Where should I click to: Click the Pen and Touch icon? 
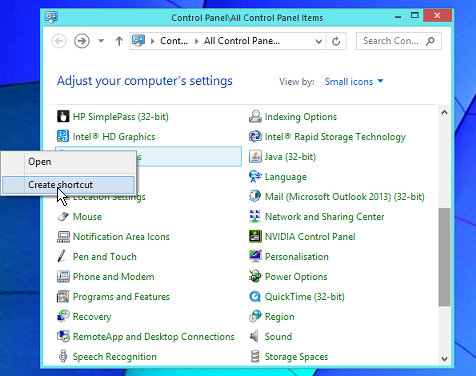click(62, 256)
